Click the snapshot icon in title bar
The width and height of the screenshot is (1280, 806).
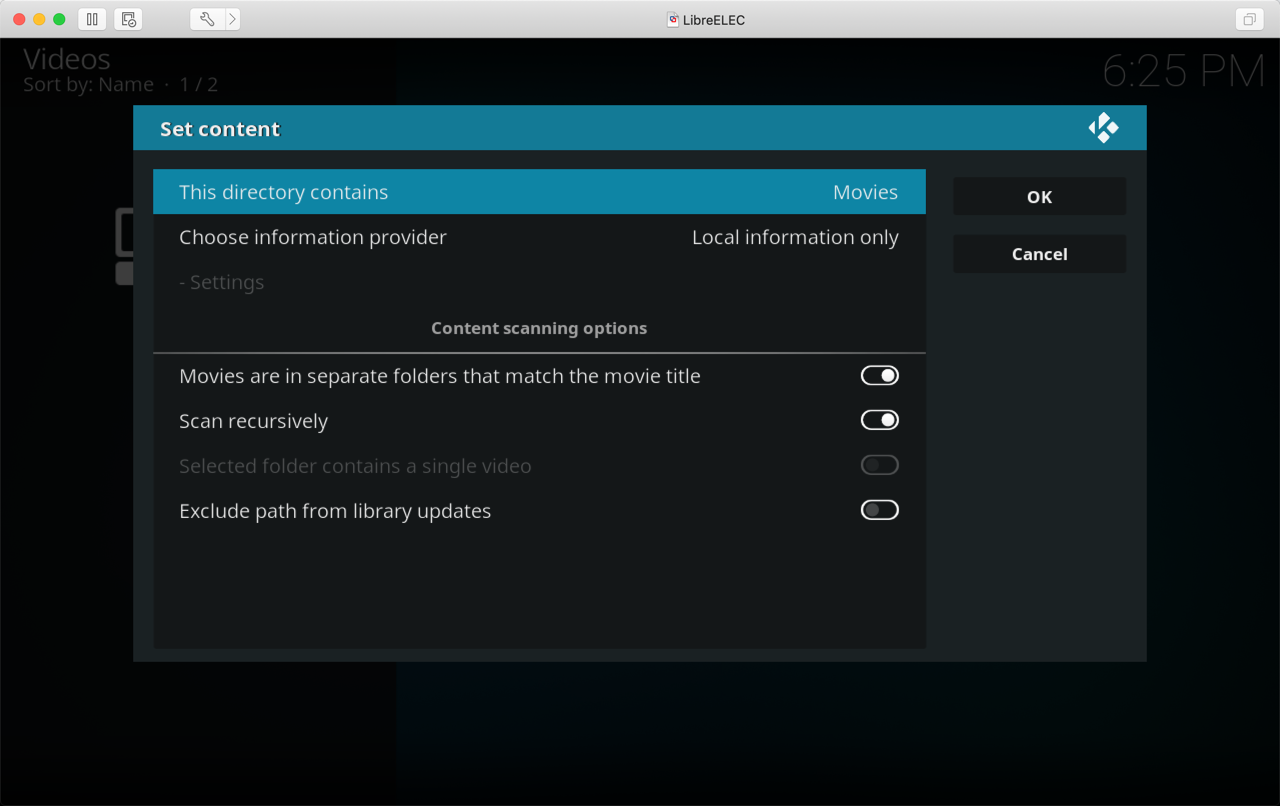tap(128, 19)
